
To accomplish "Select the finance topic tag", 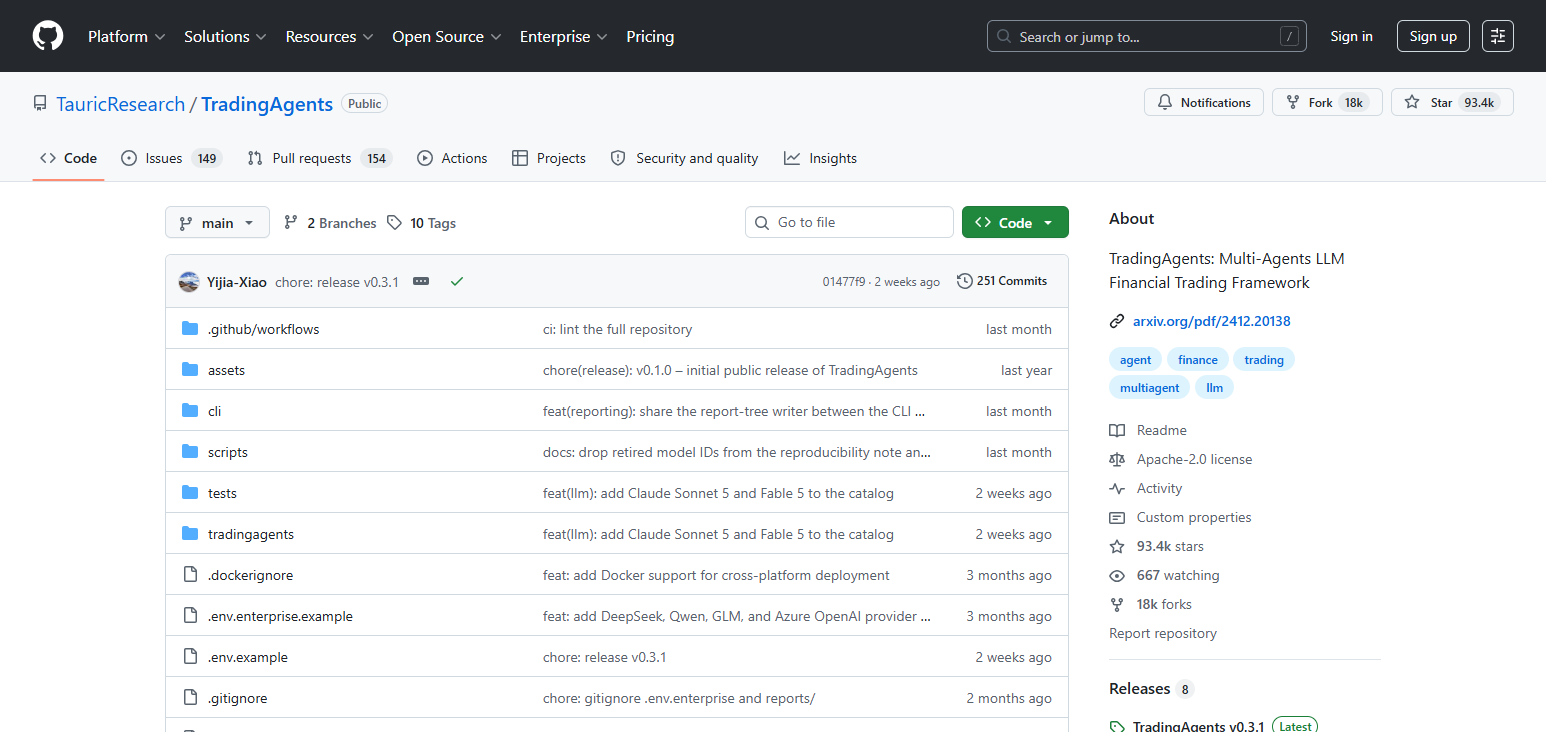I will [x=1198, y=360].
